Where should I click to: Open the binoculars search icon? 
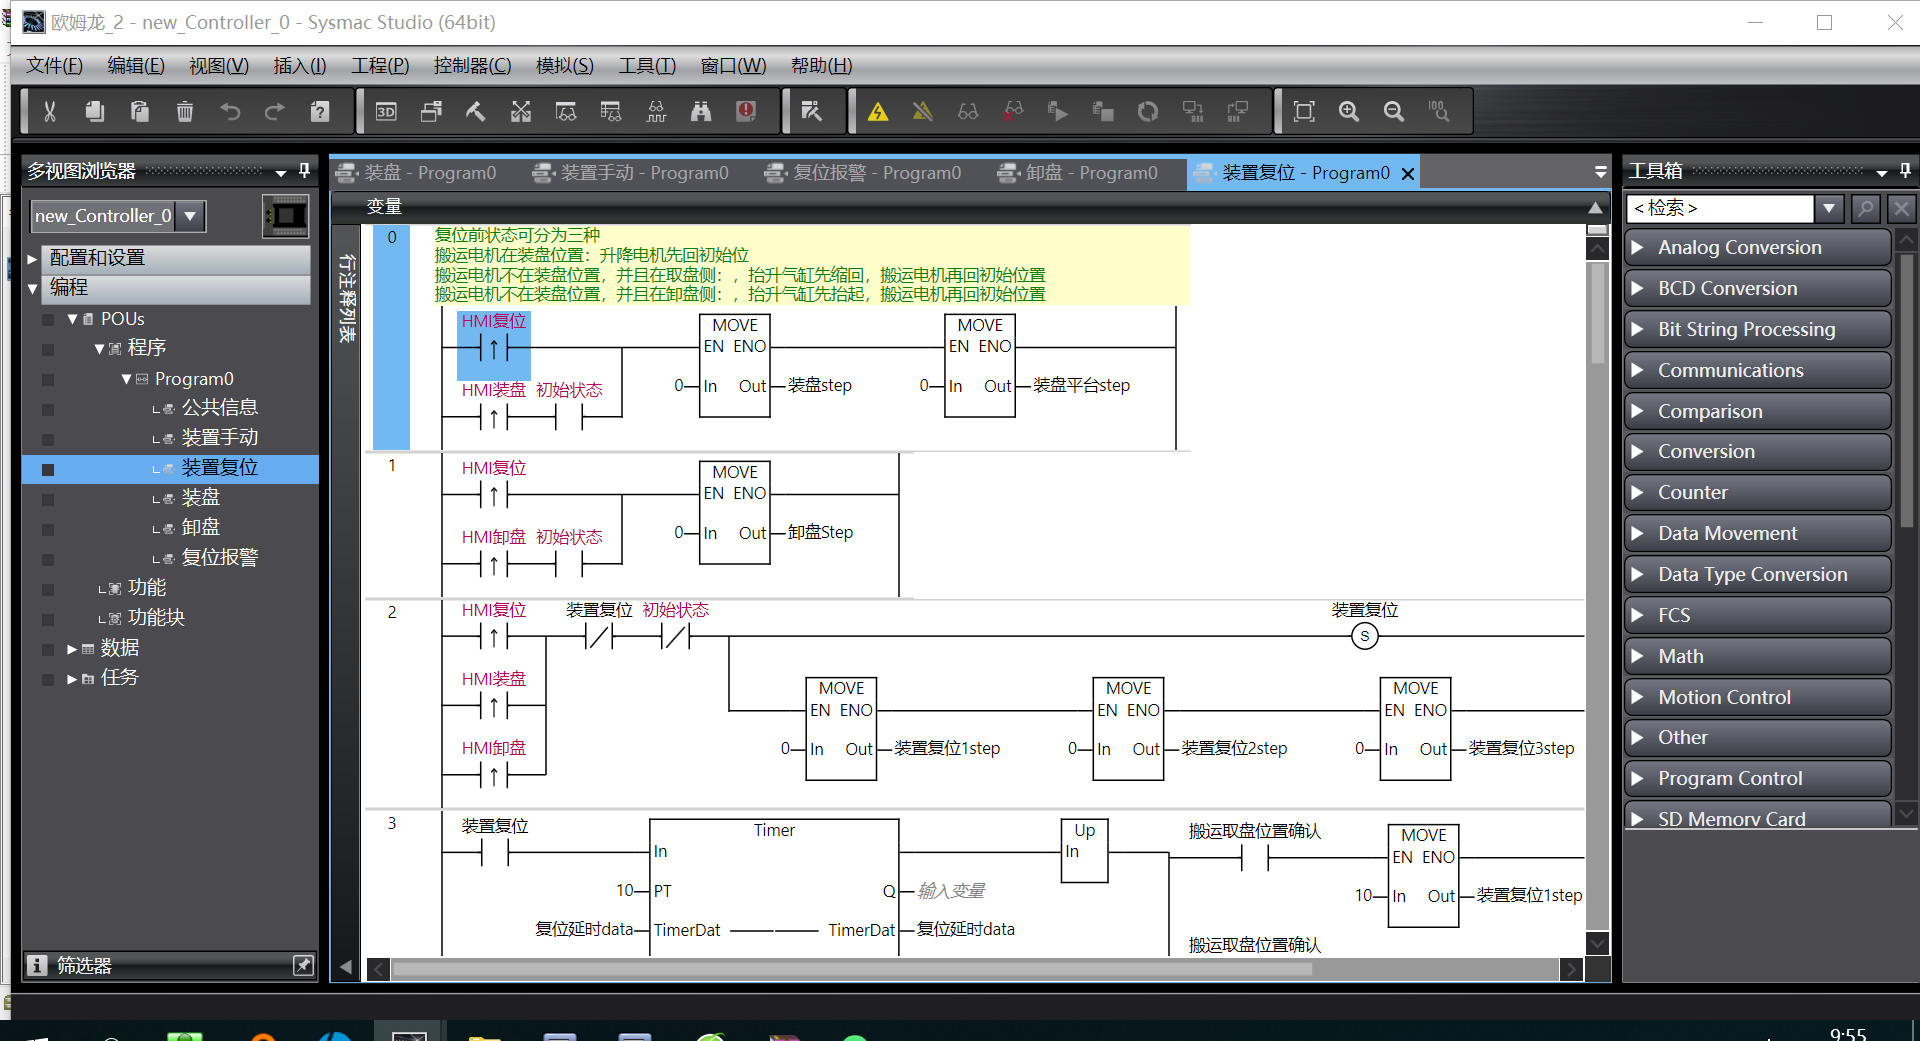(x=701, y=111)
